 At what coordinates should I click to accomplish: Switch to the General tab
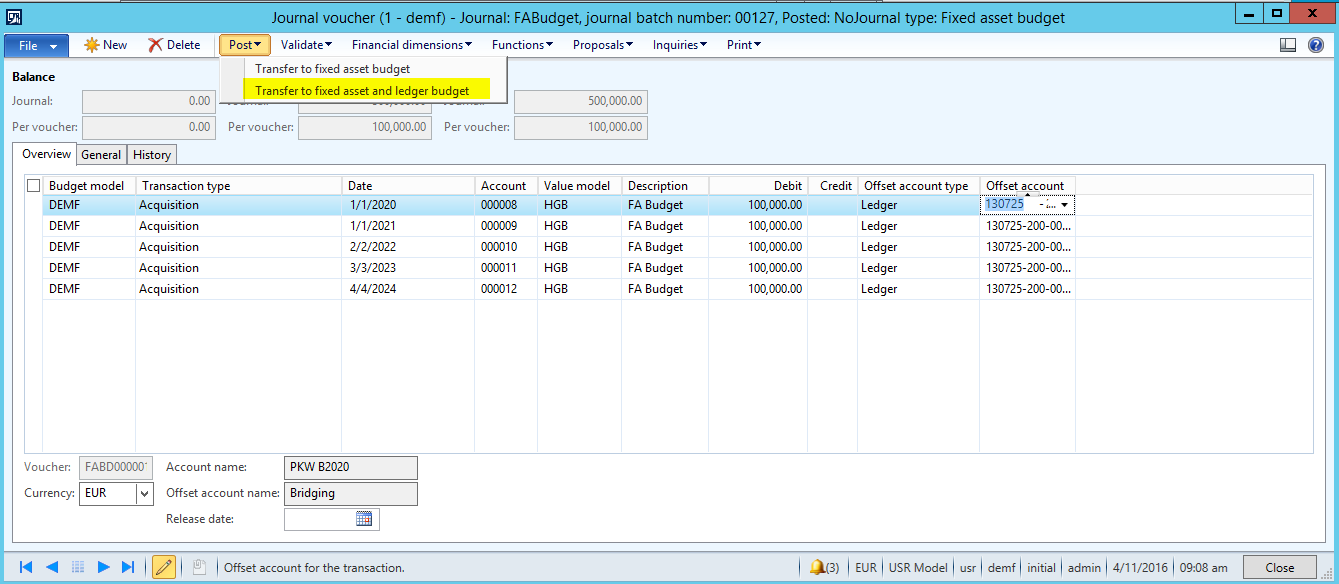101,155
